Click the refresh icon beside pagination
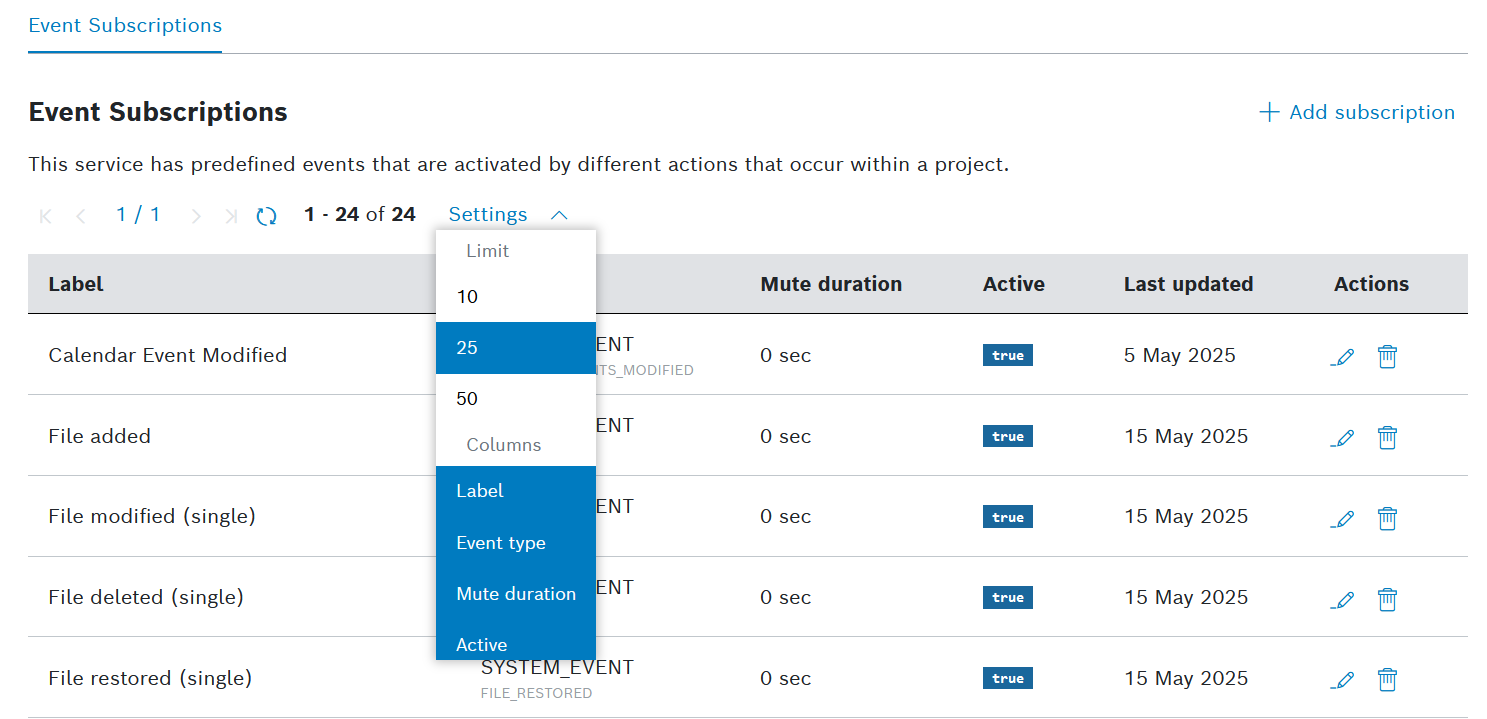Viewport: 1487px width, 719px height. pyautogui.click(x=266, y=216)
